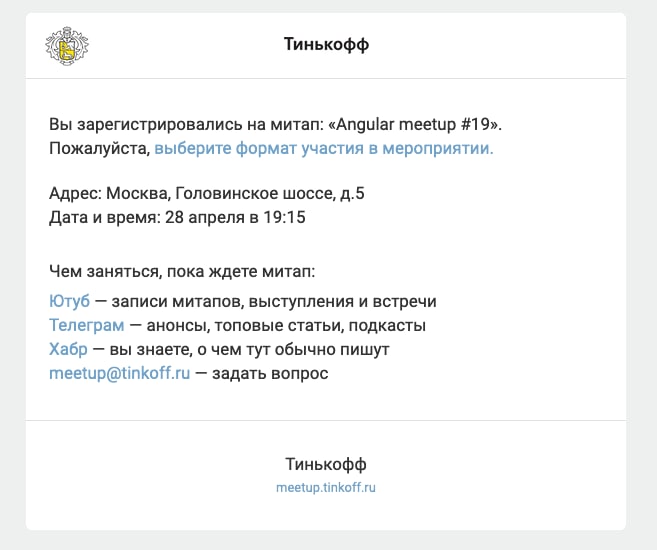Click the meetup@tinkoff.ru email link
Screen dimensions: 657x550
tap(119, 373)
